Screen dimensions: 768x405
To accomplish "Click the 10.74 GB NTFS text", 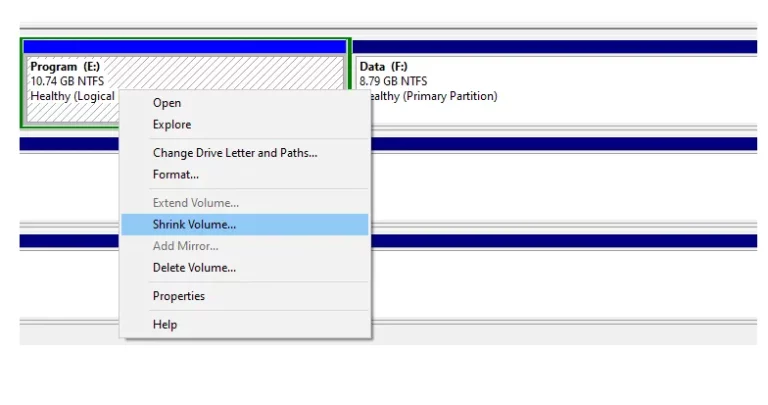I will click(x=67, y=81).
